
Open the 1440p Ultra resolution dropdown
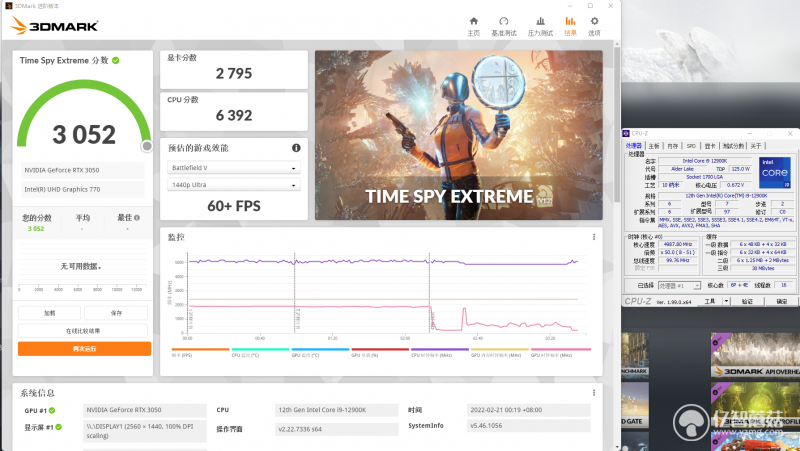click(x=234, y=185)
